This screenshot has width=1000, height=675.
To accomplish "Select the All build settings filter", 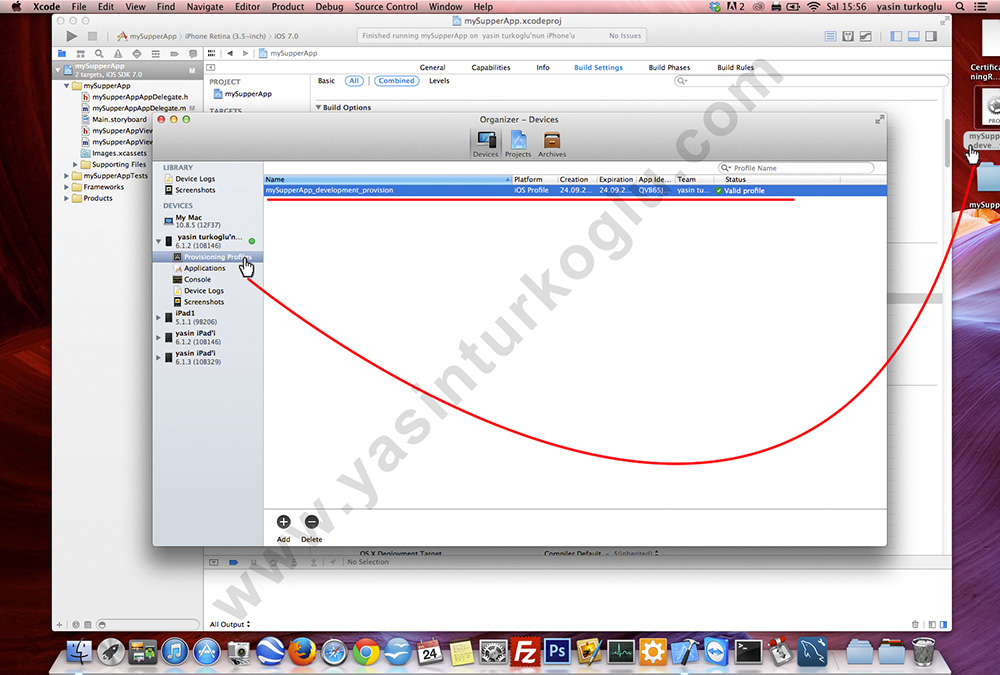I will point(354,81).
